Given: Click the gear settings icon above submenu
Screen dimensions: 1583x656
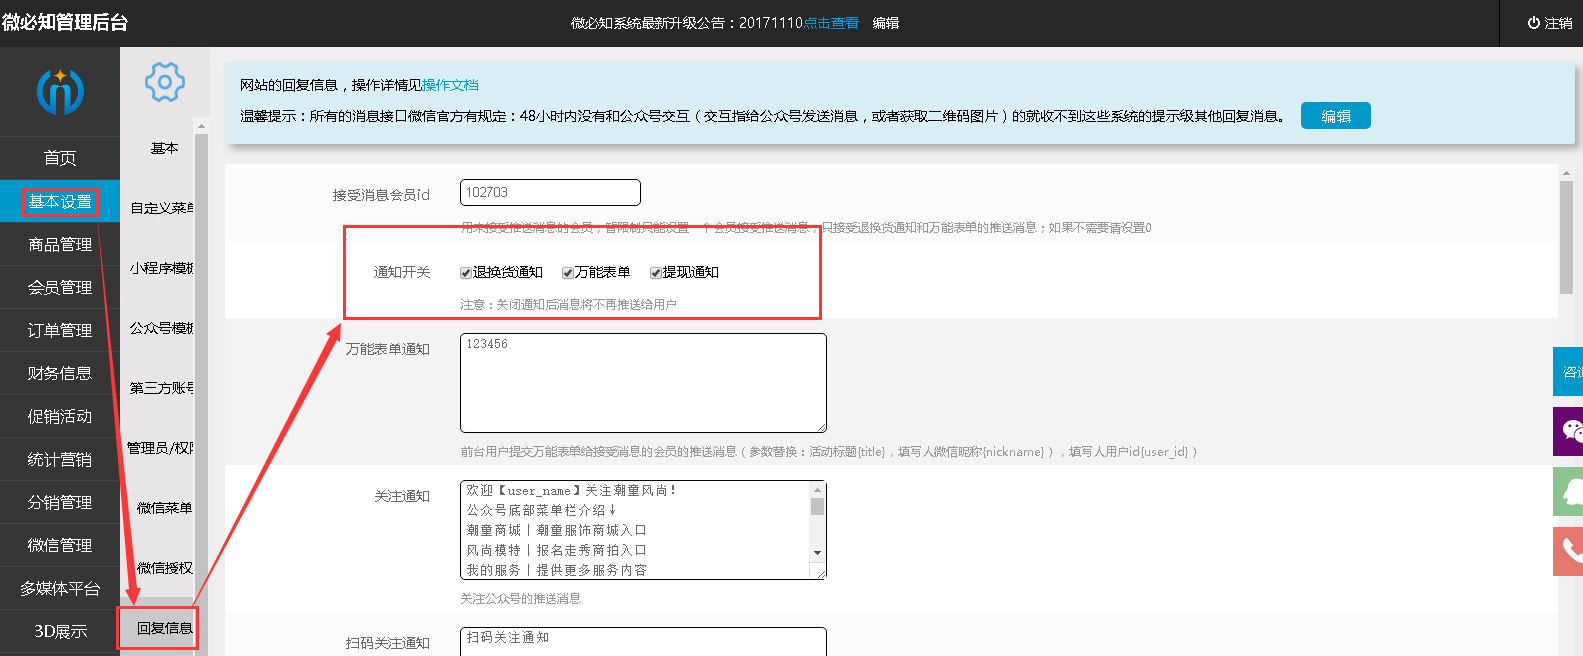Looking at the screenshot, I should click(x=165, y=82).
